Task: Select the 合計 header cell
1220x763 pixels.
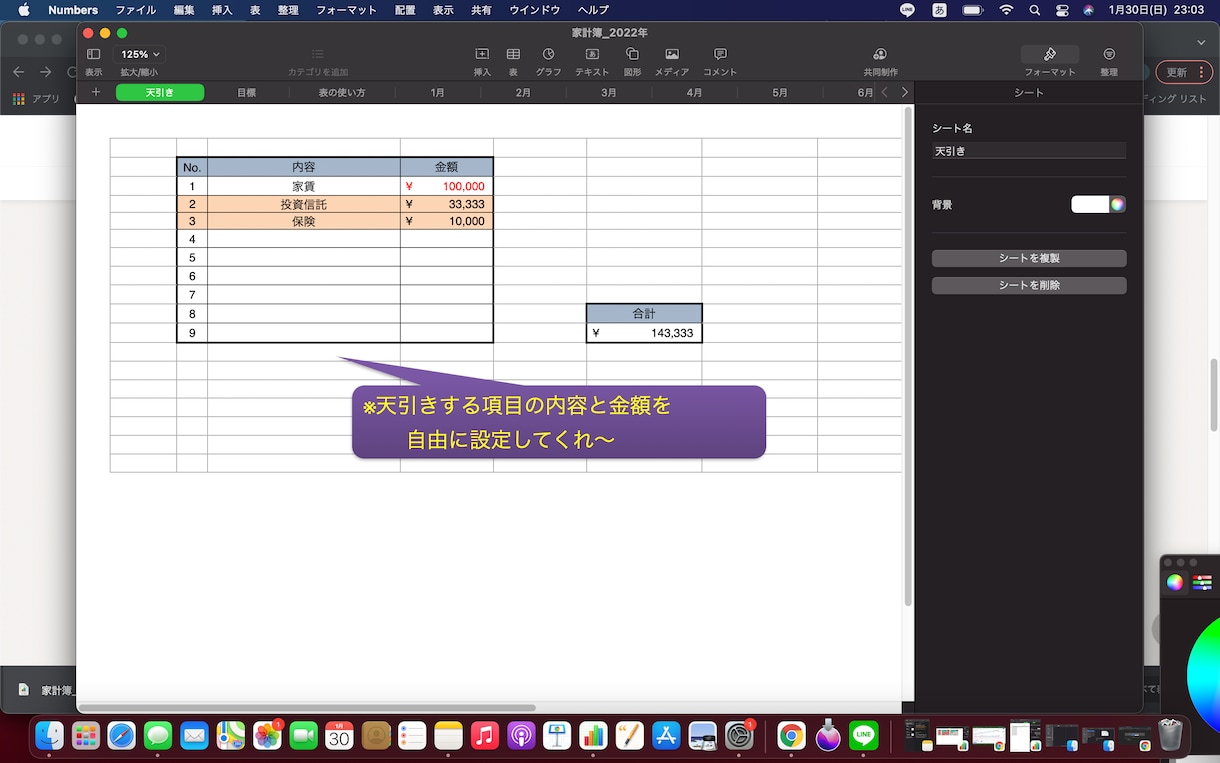Action: tap(644, 314)
